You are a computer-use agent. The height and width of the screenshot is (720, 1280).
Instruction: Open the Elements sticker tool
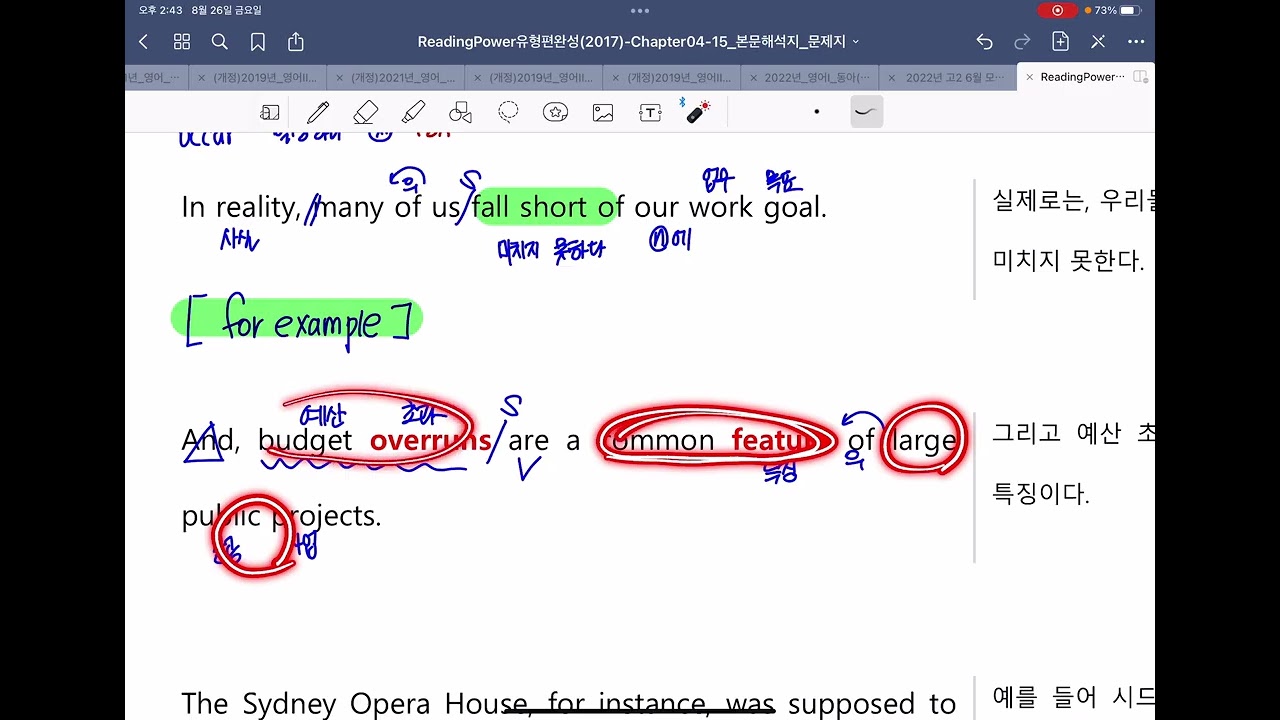(x=555, y=113)
